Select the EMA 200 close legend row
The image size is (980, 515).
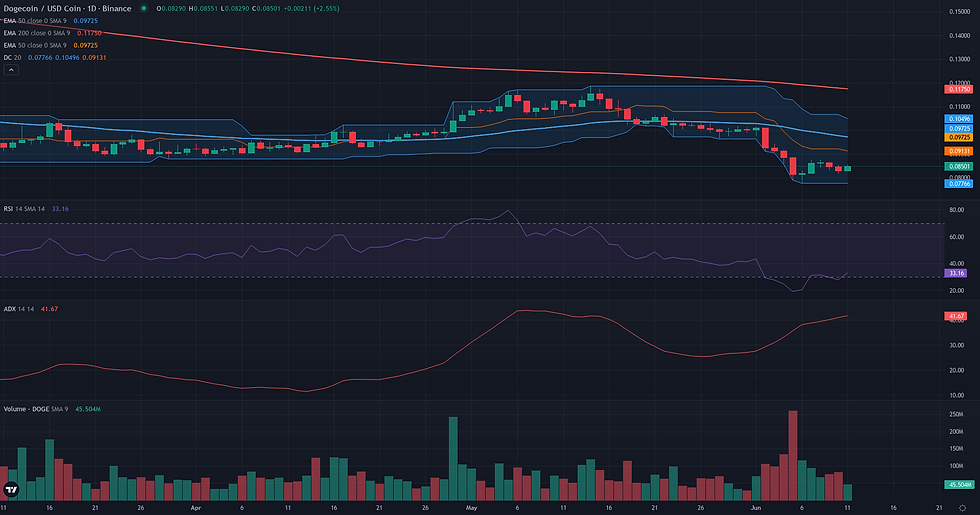click(x=52, y=33)
